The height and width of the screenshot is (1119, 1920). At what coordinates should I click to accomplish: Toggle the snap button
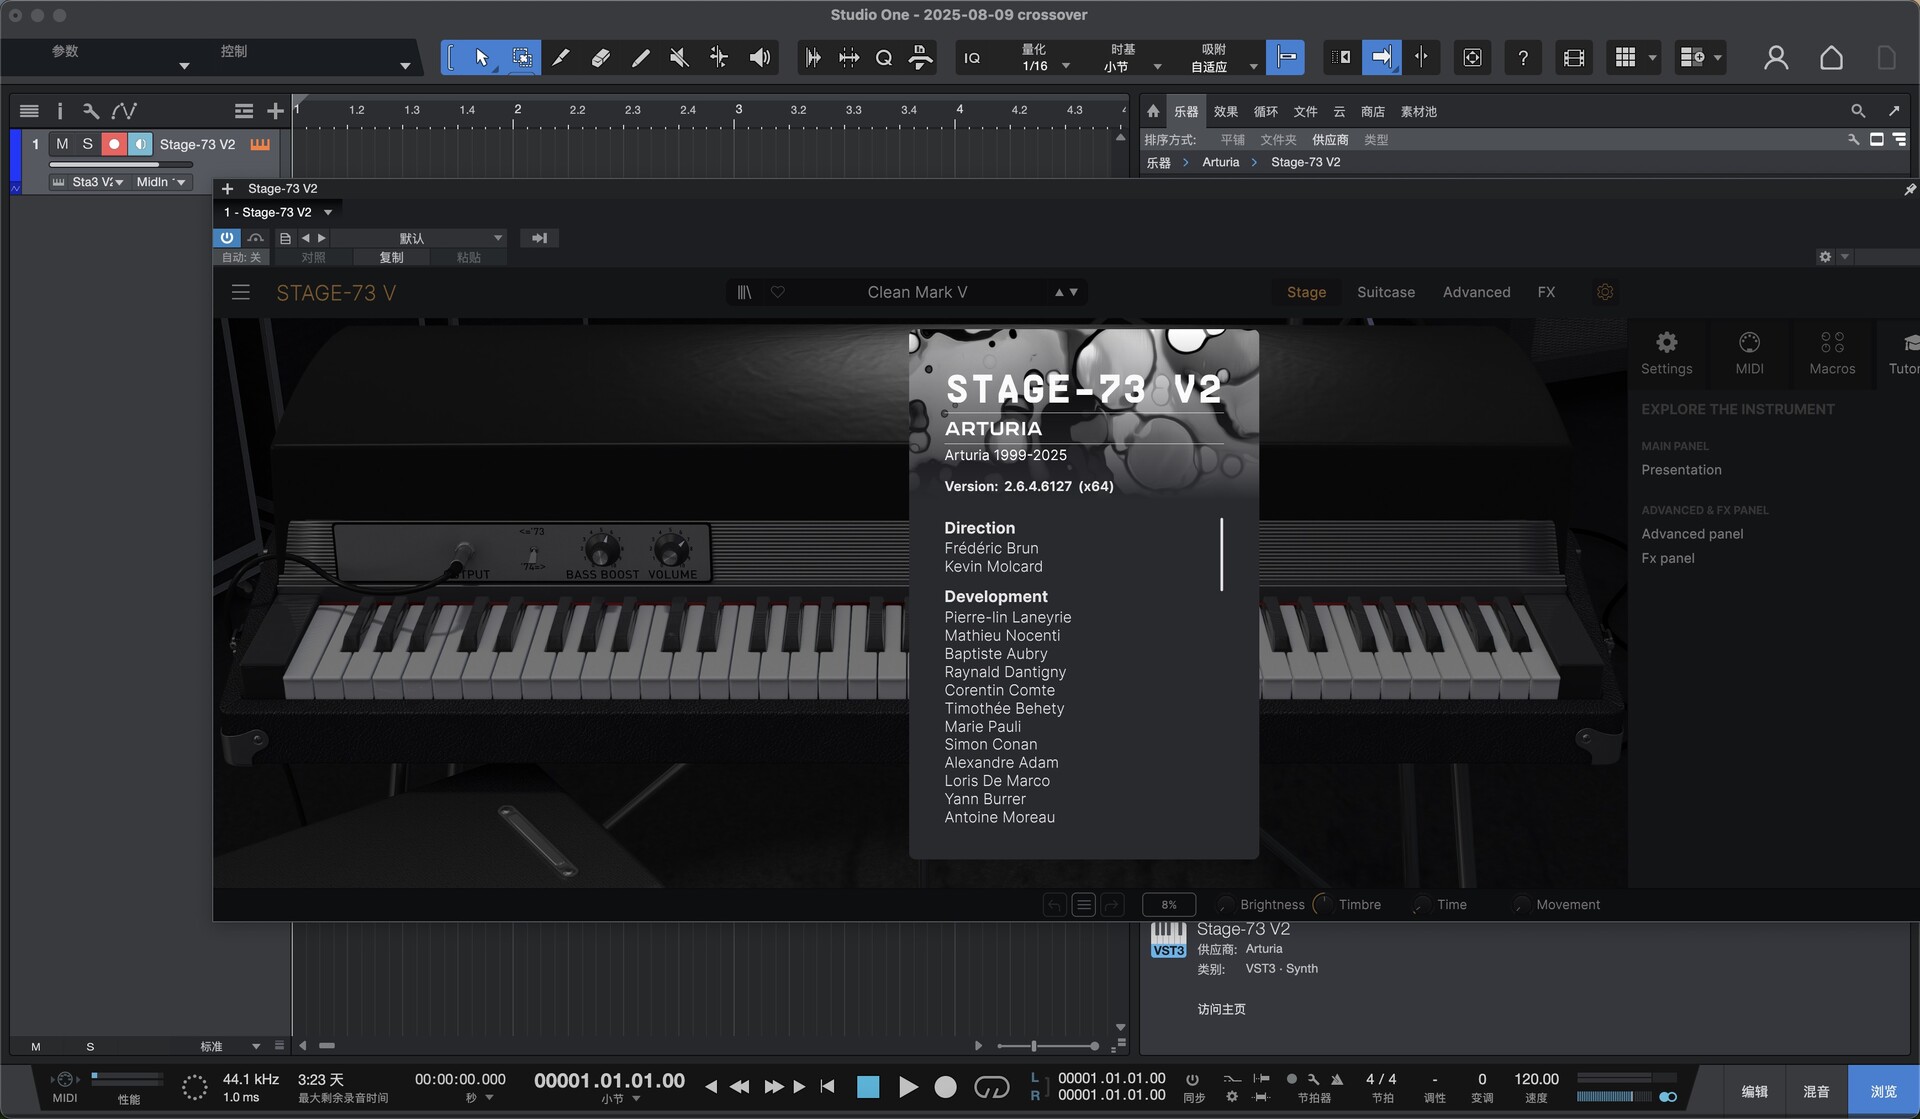click(1285, 58)
